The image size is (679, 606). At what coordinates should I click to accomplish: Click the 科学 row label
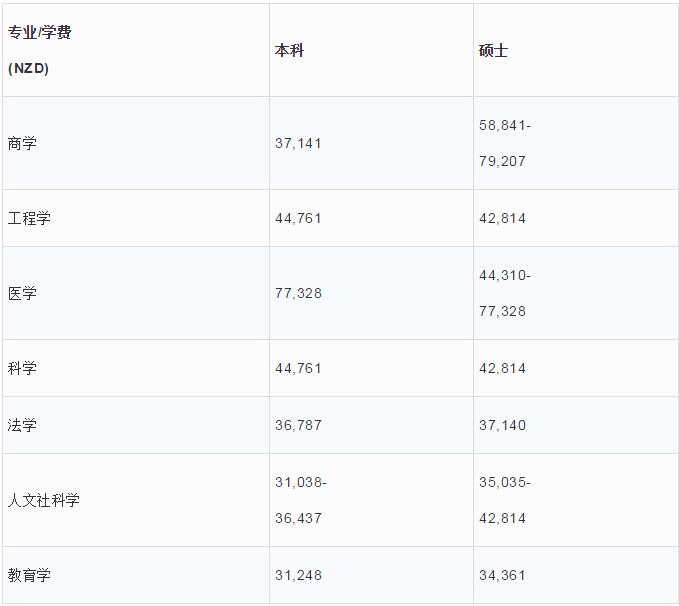[x=22, y=368]
